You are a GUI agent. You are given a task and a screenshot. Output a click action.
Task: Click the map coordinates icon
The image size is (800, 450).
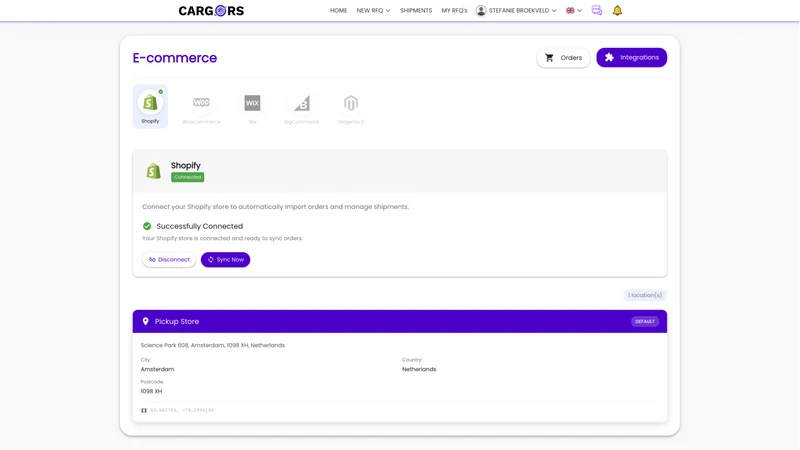[x=144, y=410]
